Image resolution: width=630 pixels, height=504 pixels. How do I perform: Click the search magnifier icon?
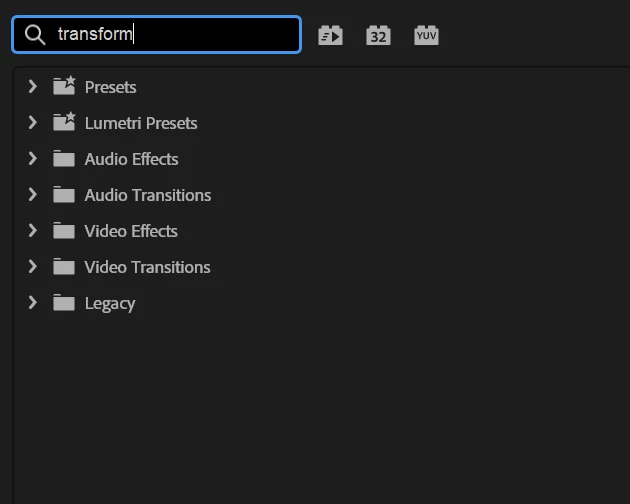[x=35, y=35]
